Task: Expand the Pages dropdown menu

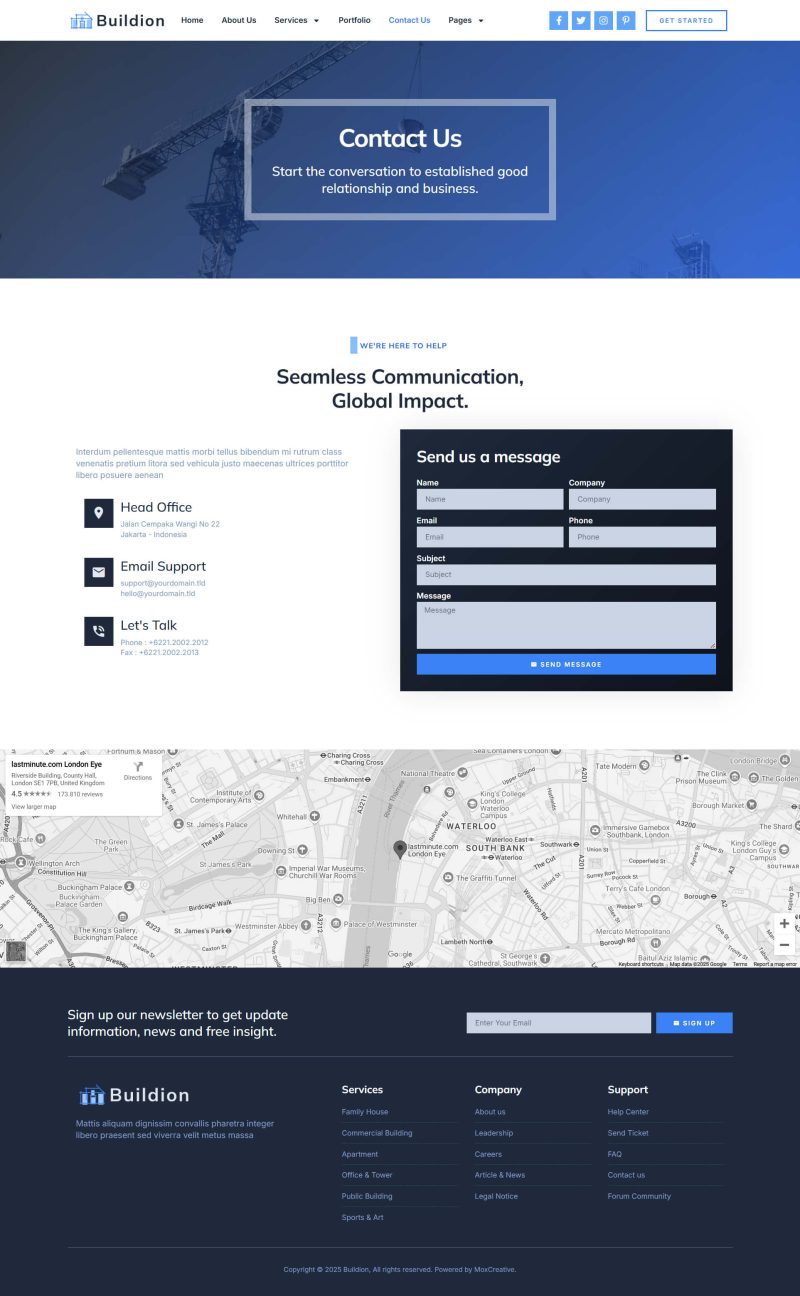Action: 465,20
